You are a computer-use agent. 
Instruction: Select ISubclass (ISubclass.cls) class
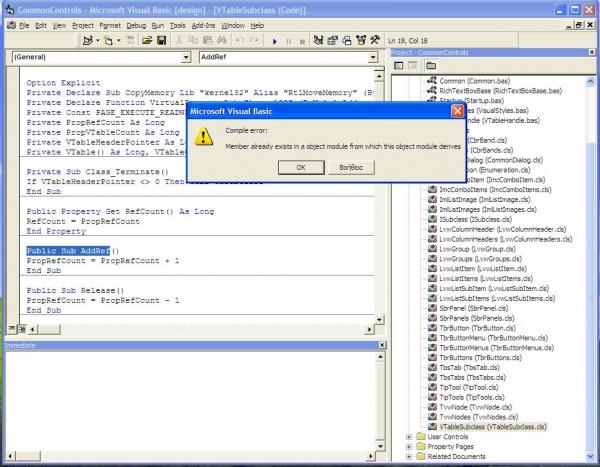475,219
